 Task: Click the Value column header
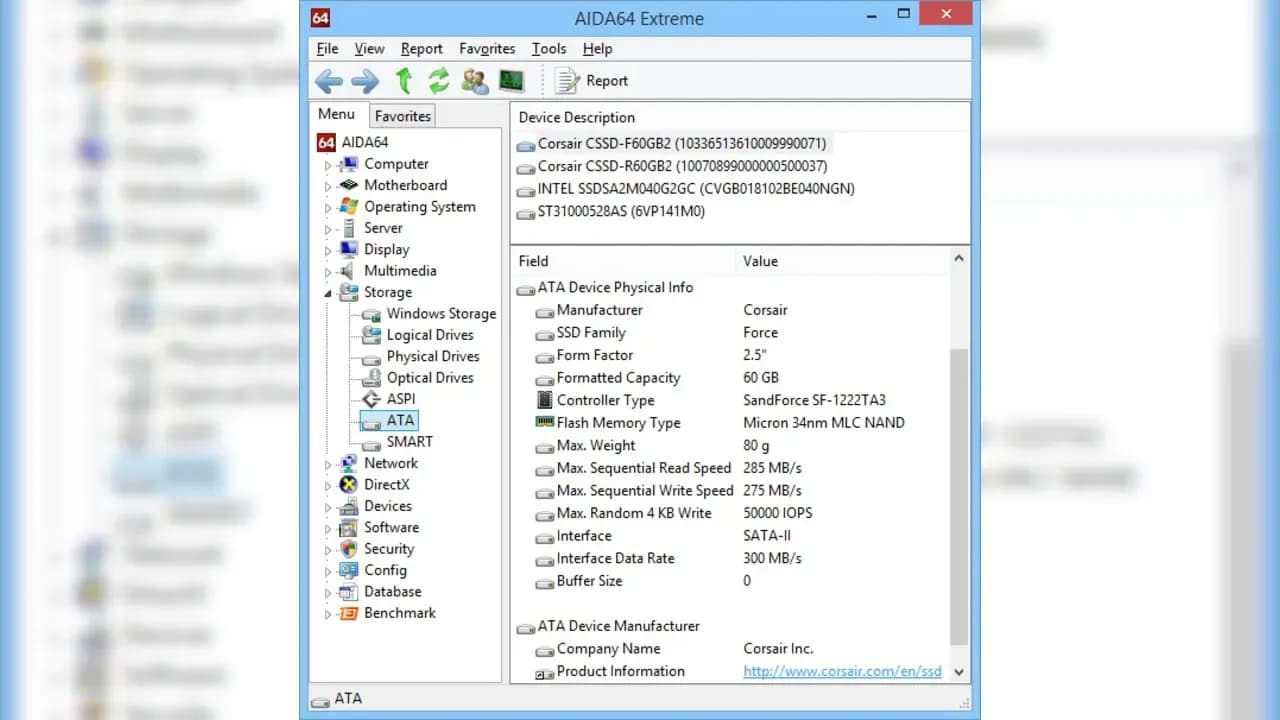pos(841,261)
